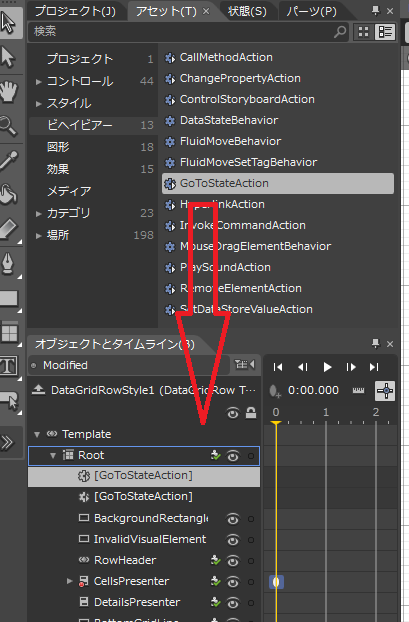Open the Assets chevron in toolbar
This screenshot has height=622, width=409.
tap(7, 442)
